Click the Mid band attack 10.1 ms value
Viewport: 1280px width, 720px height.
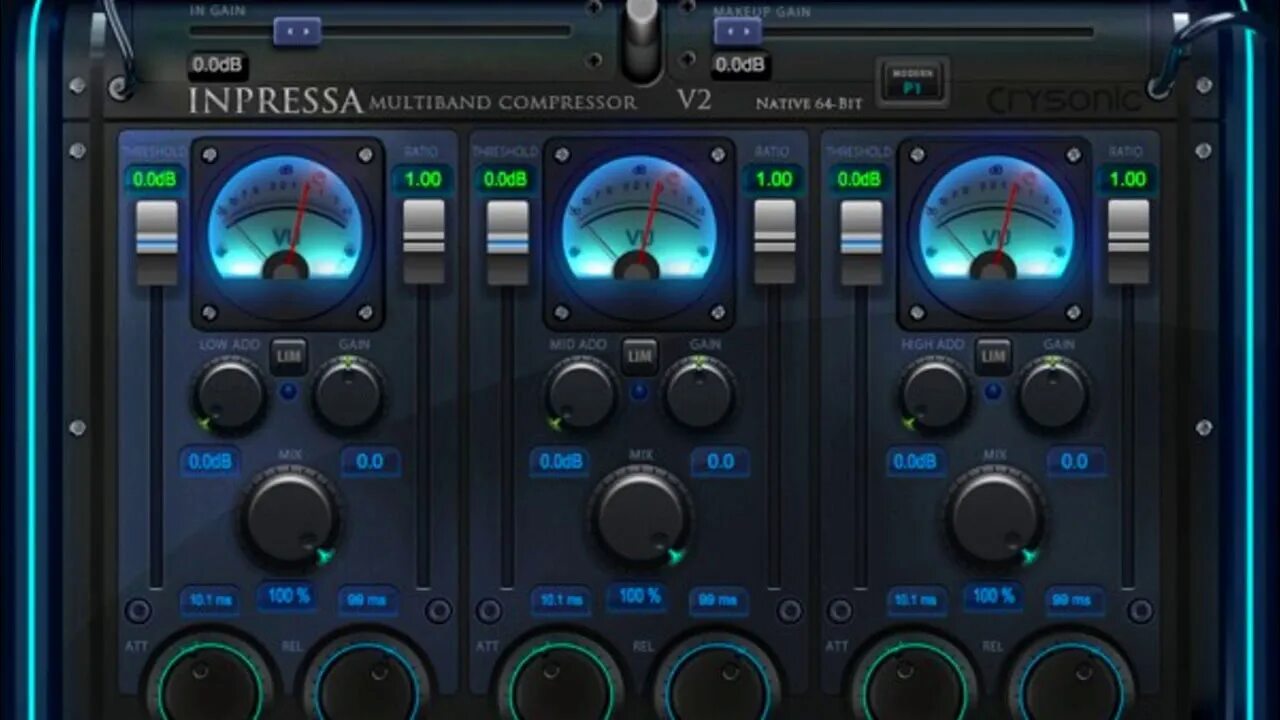[x=561, y=601]
